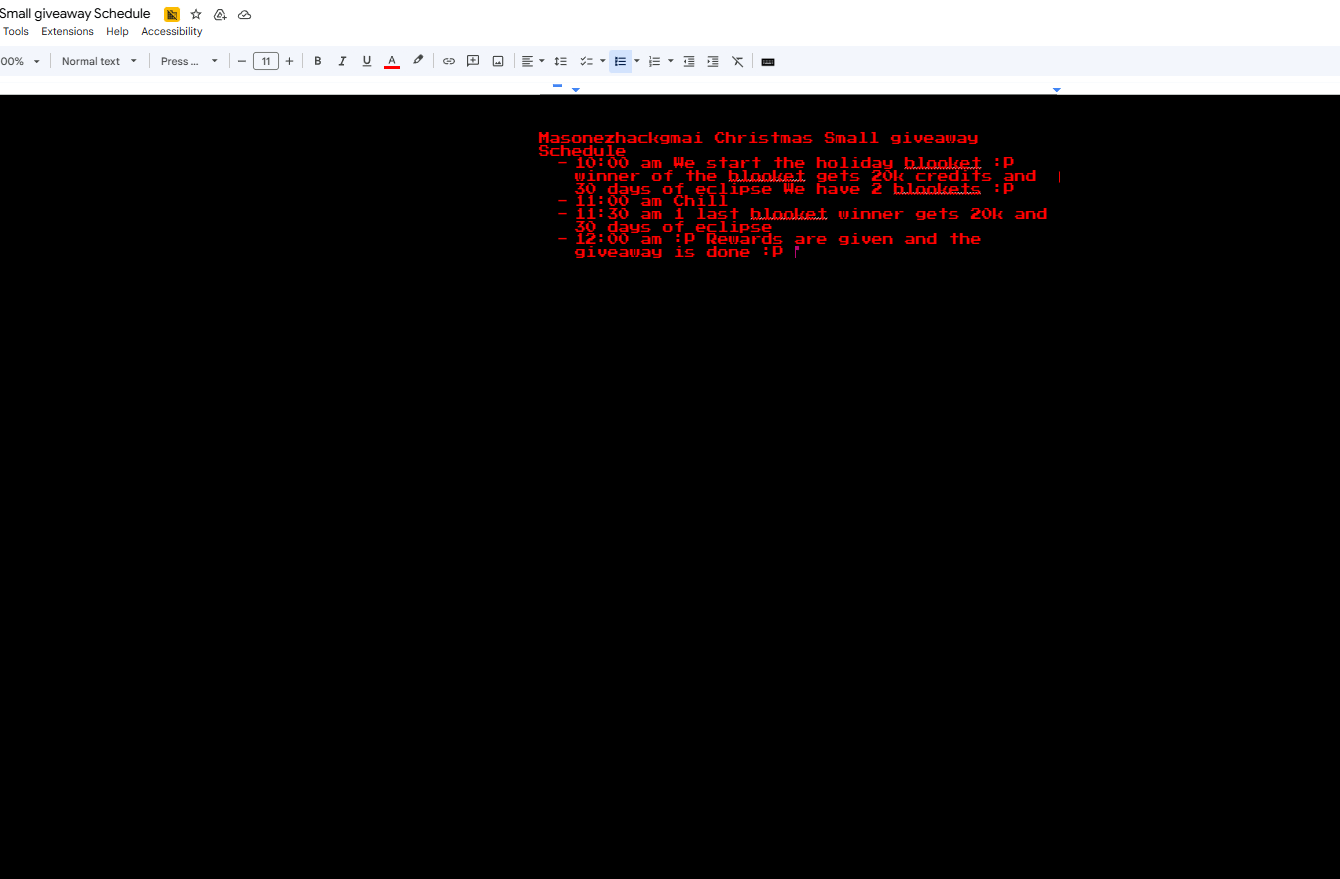
Task: Expand the bulleted list options arrow
Action: [637, 62]
